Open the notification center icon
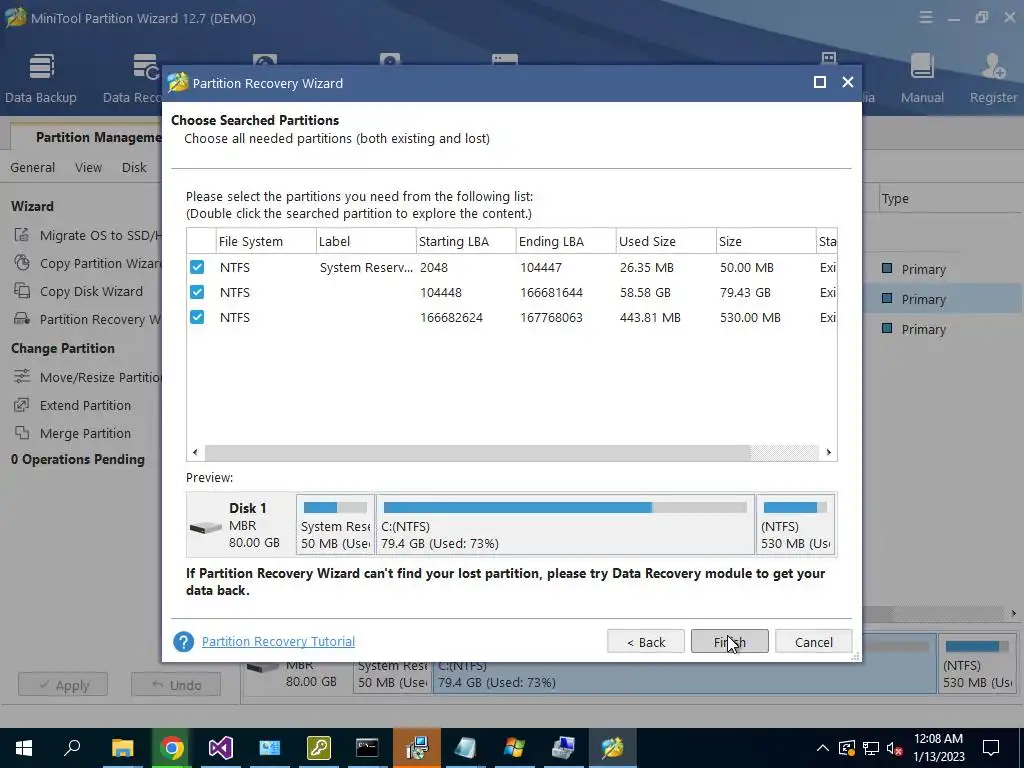 [991, 748]
